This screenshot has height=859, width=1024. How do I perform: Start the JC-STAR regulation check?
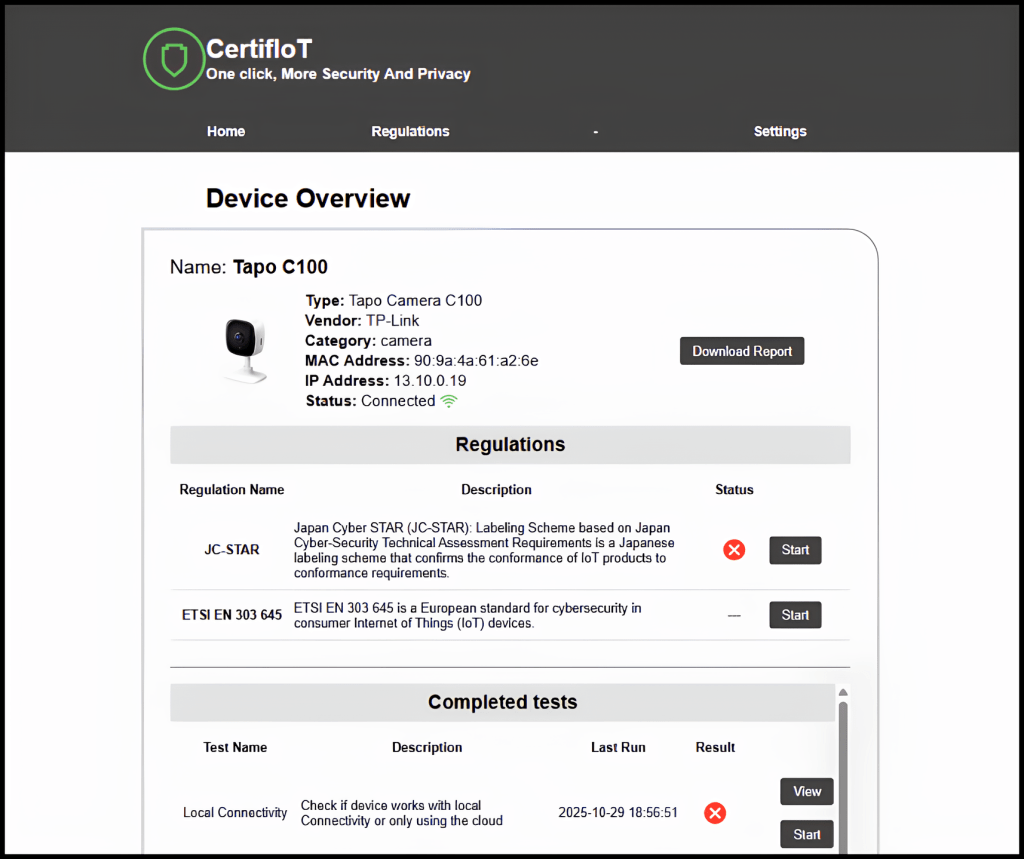pyautogui.click(x=795, y=550)
